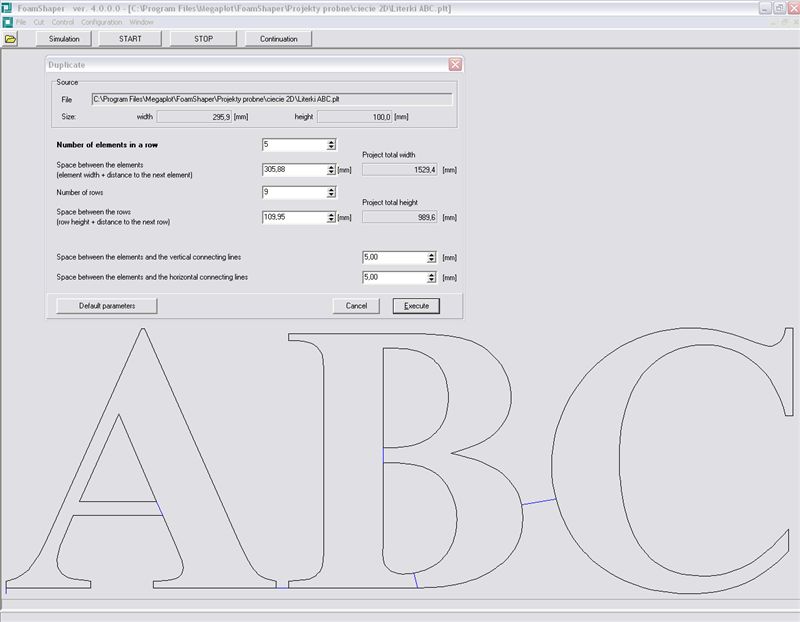
Task: Click the FoamShaper title bar icon
Action: (x=7, y=7)
